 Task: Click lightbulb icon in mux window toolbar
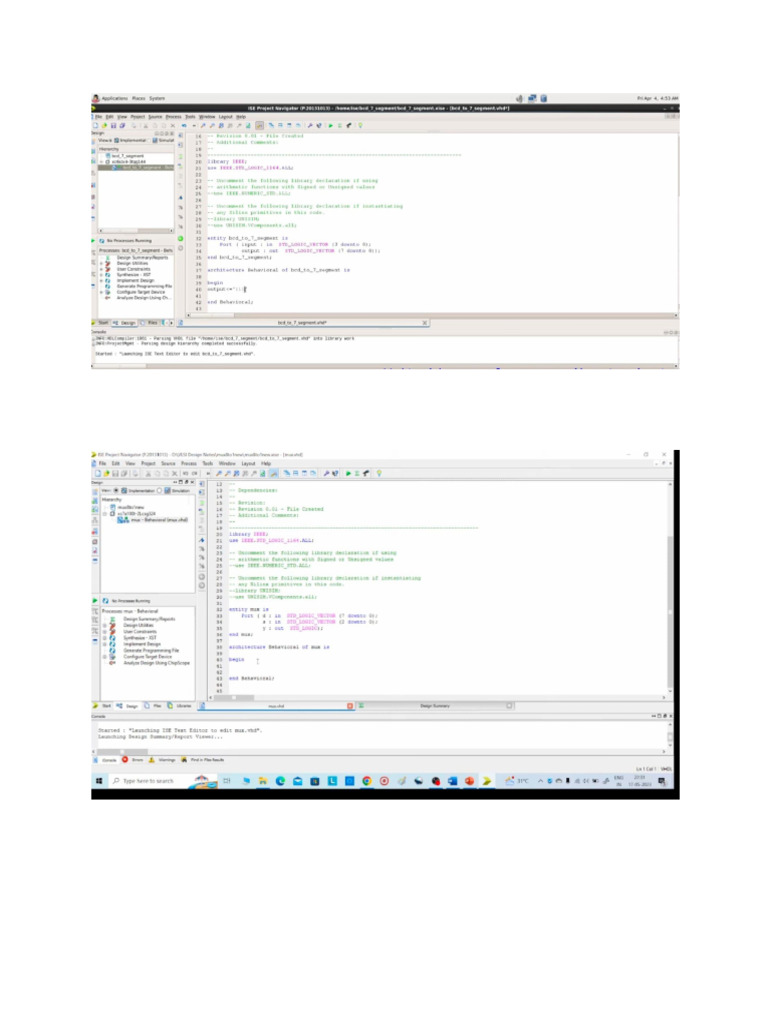click(379, 473)
